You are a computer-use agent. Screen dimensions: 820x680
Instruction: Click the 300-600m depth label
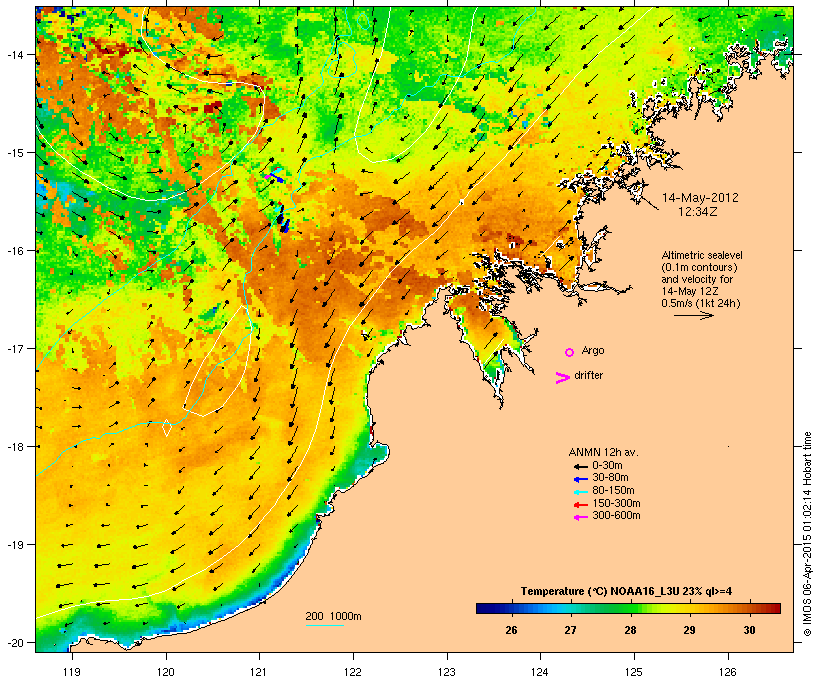[616, 515]
